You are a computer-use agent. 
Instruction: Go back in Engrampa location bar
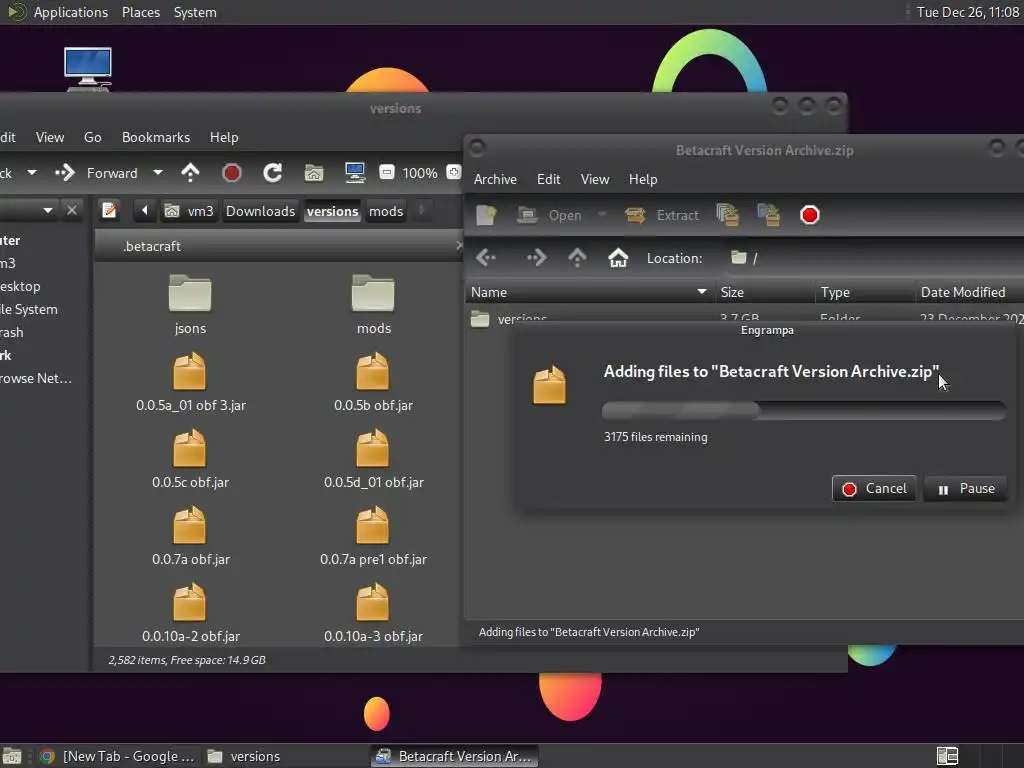[x=486, y=258]
